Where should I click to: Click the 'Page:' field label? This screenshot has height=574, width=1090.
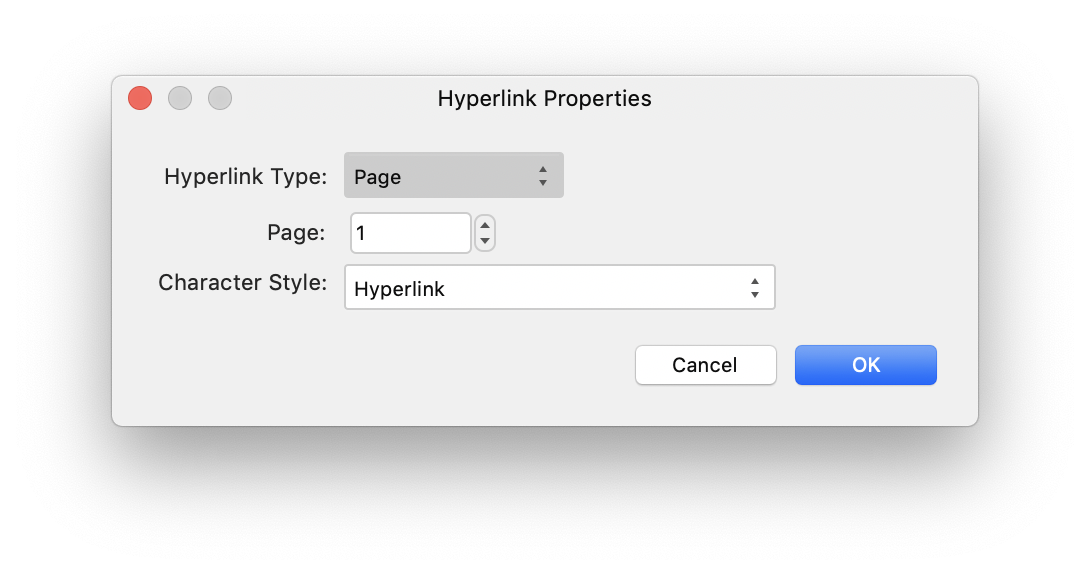coord(296,232)
